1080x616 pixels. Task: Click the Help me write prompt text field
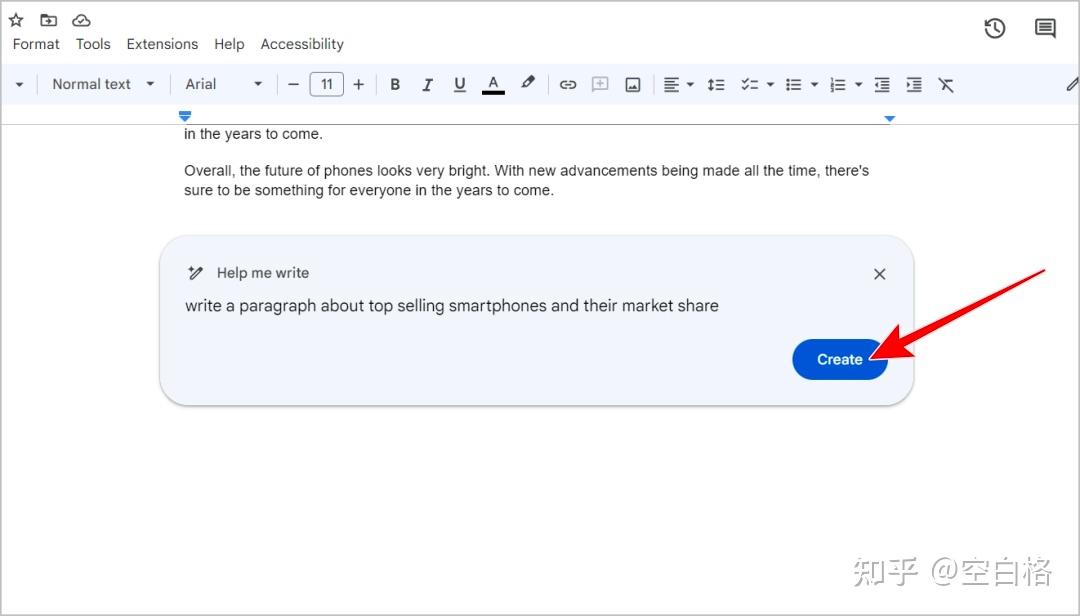coord(451,306)
